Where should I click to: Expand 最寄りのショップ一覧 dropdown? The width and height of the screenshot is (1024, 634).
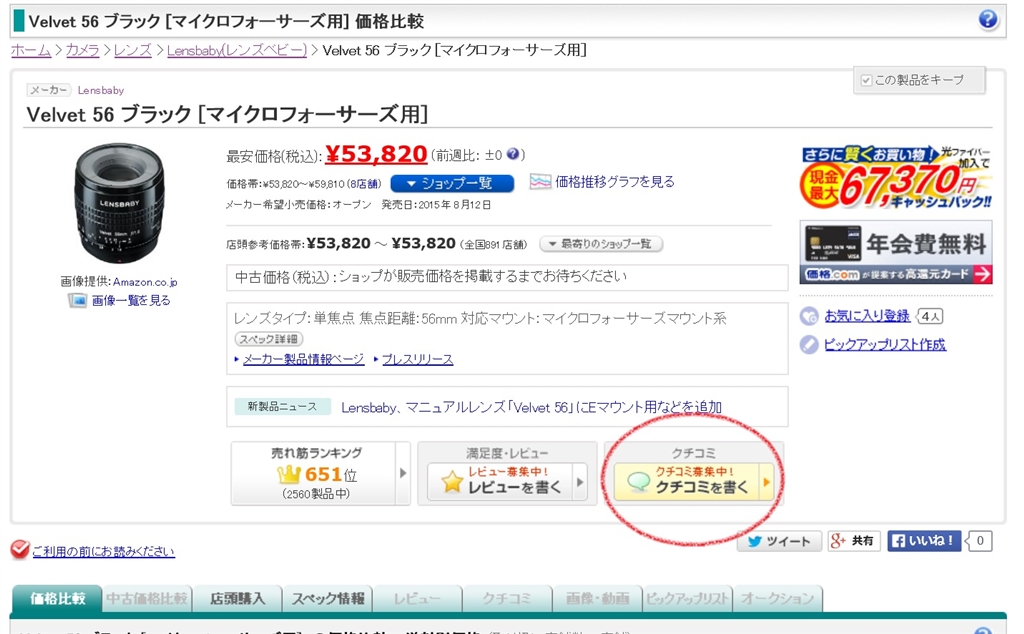pos(601,244)
